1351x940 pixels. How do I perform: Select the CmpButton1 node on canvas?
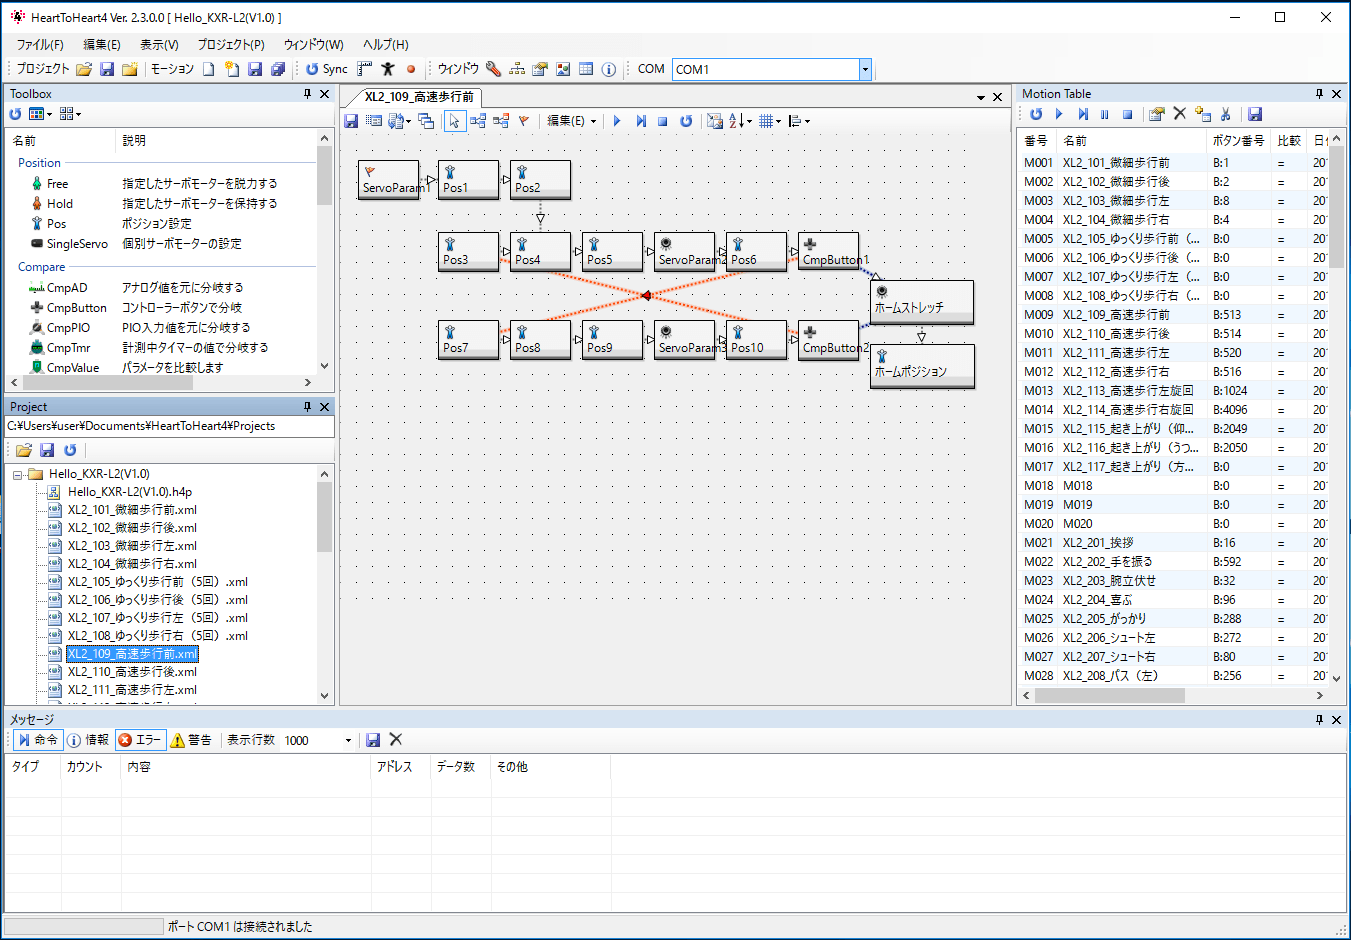[829, 252]
